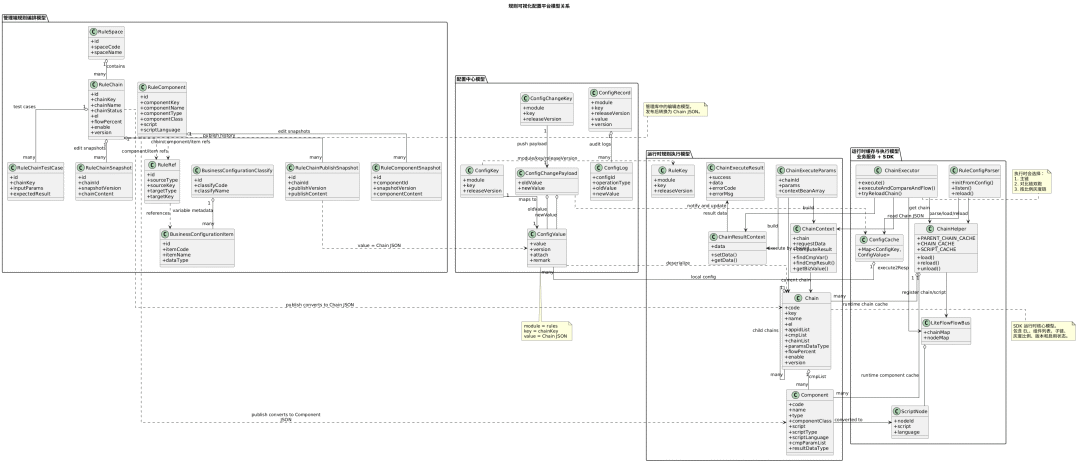Select the BusinessConfigurationClassify class icon

(x=196, y=169)
